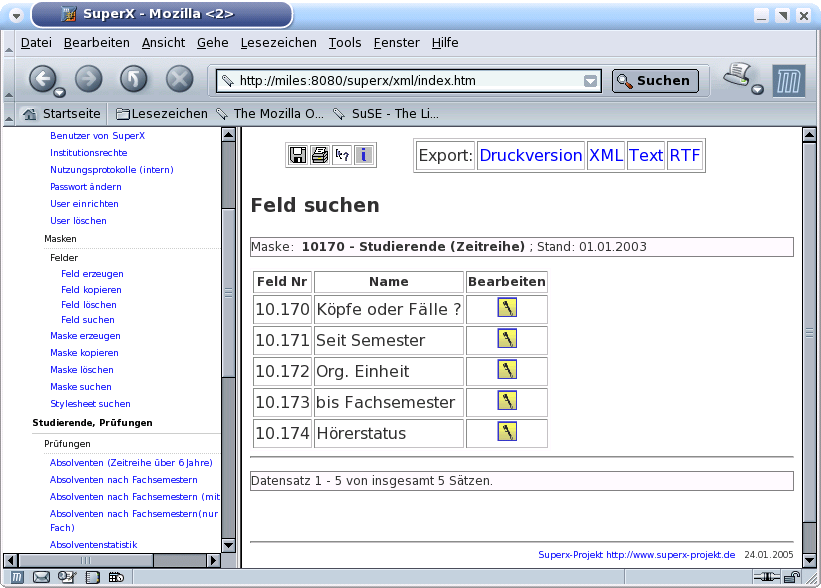Click edit icon for Org. Einheit row
The width and height of the screenshot is (821, 588).
tap(507, 370)
